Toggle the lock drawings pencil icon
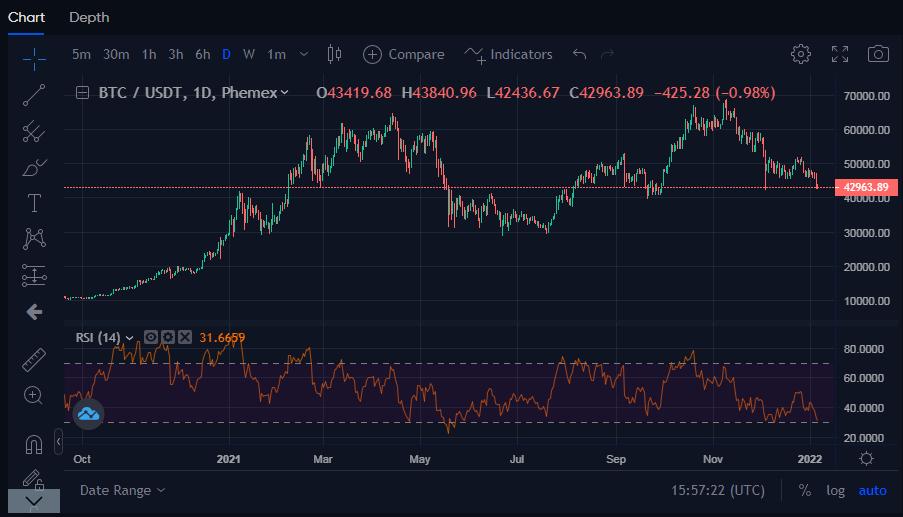This screenshot has height=517, width=903. [x=33, y=479]
